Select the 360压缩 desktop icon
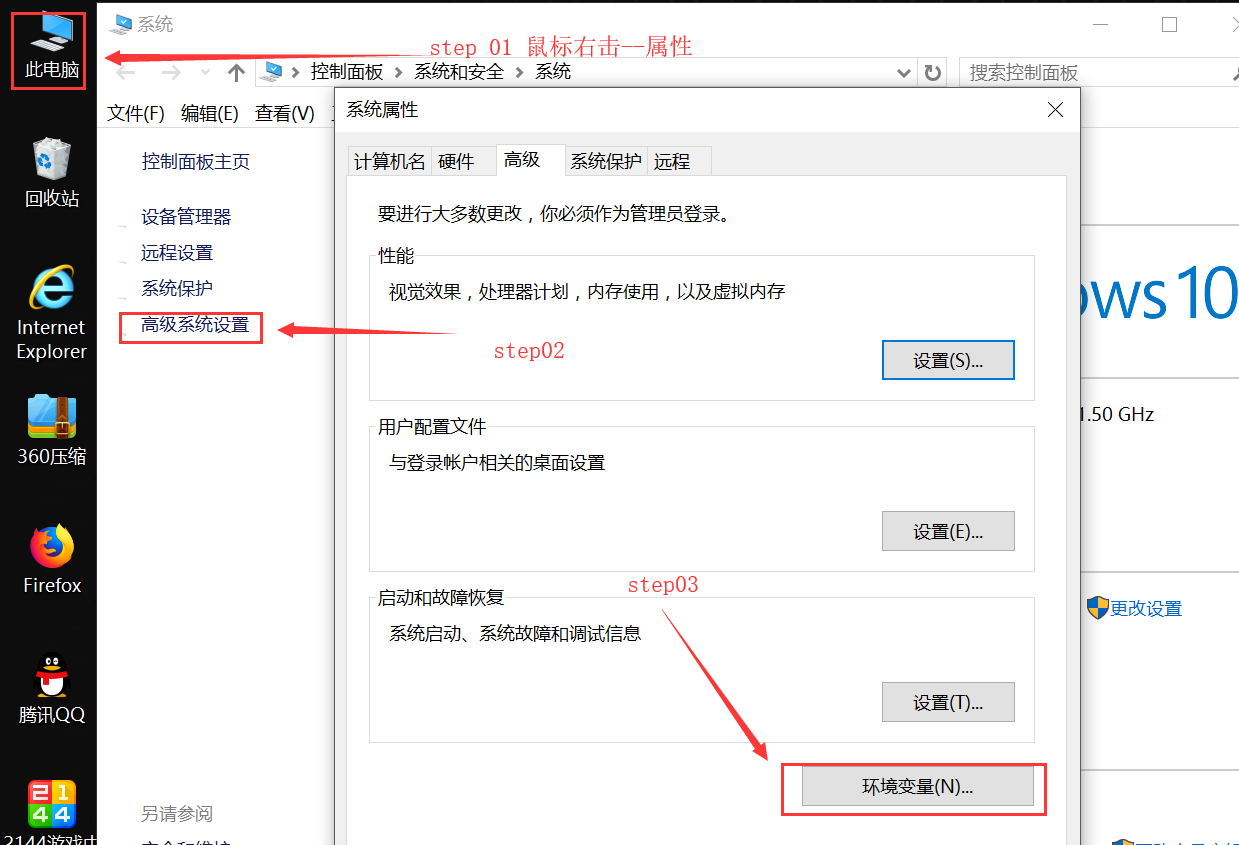Viewport: 1239px width, 845px height. pyautogui.click(x=52, y=430)
